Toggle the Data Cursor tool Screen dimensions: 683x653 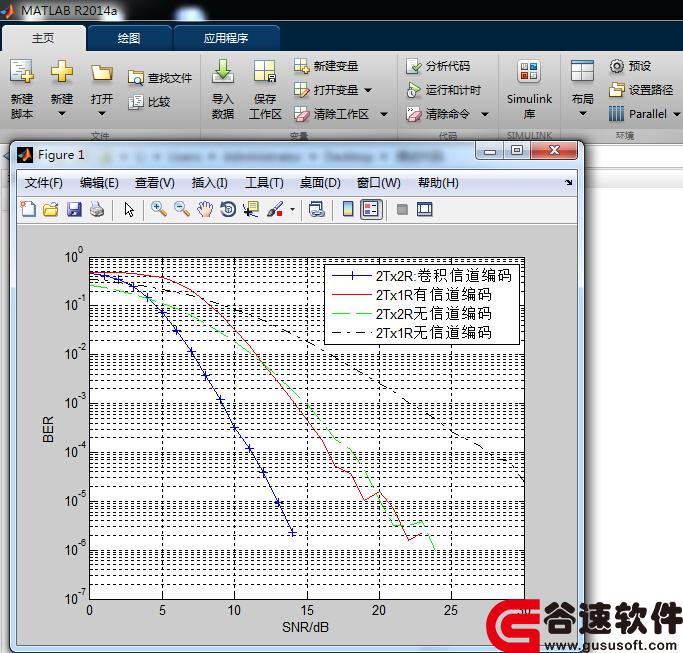pyautogui.click(x=251, y=210)
